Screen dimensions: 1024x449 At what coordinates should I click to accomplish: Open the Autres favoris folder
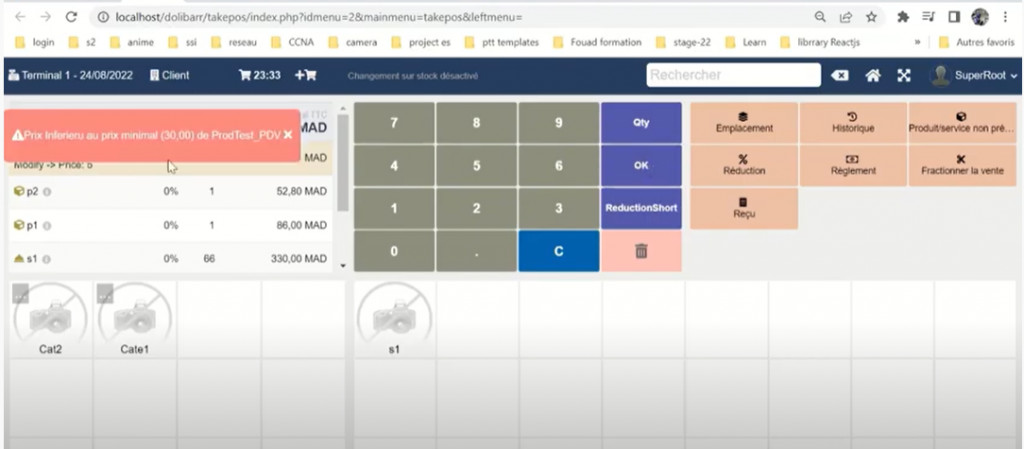click(x=976, y=42)
